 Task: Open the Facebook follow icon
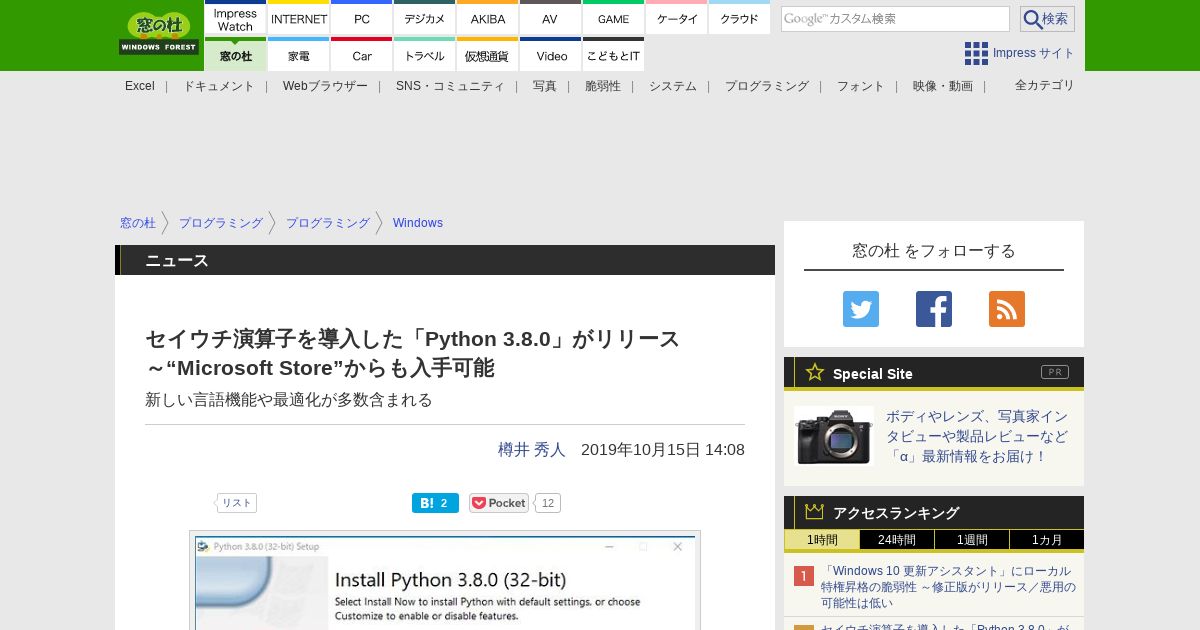[934, 309]
